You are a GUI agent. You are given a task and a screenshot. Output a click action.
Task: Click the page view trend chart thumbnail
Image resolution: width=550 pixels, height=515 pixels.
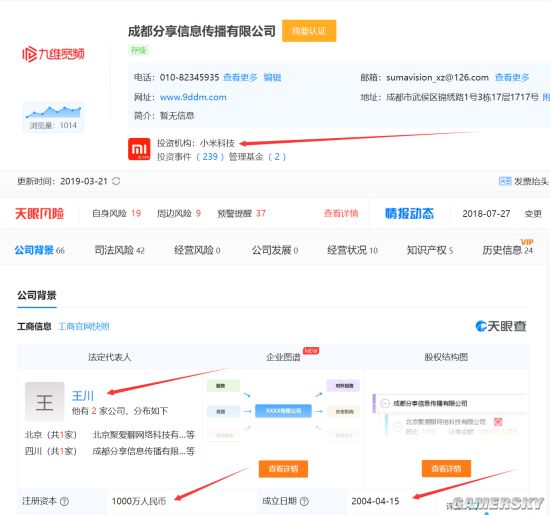click(x=53, y=118)
